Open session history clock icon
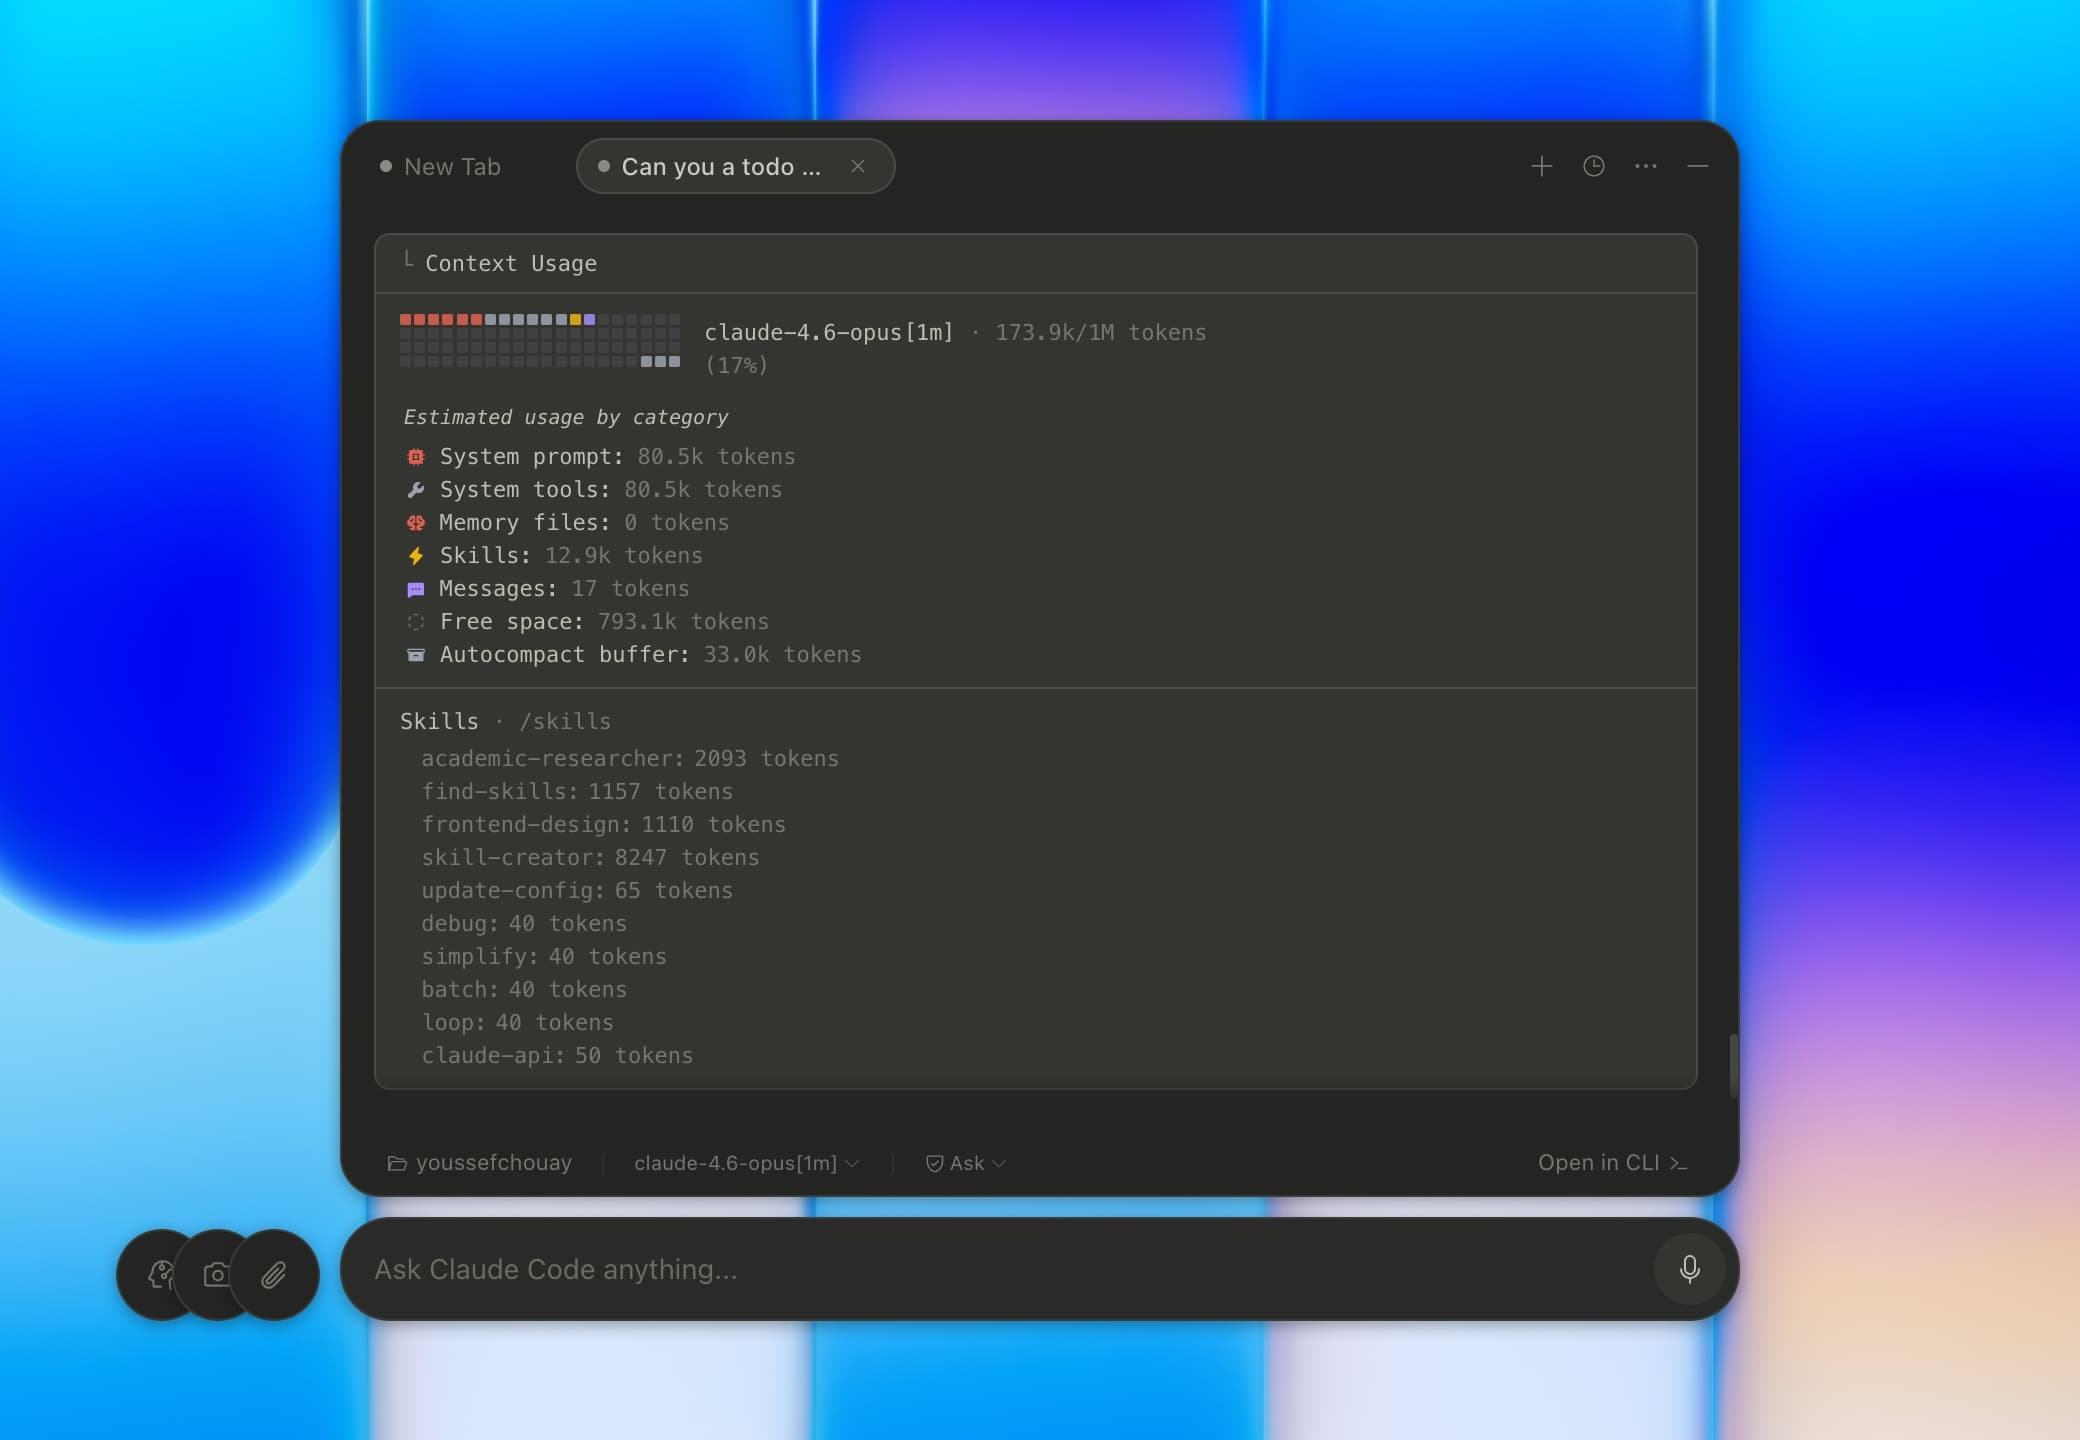This screenshot has width=2080, height=1440. [1593, 166]
